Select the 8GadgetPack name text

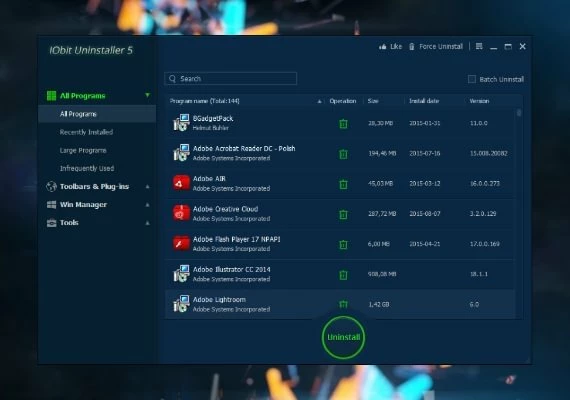tap(213, 119)
